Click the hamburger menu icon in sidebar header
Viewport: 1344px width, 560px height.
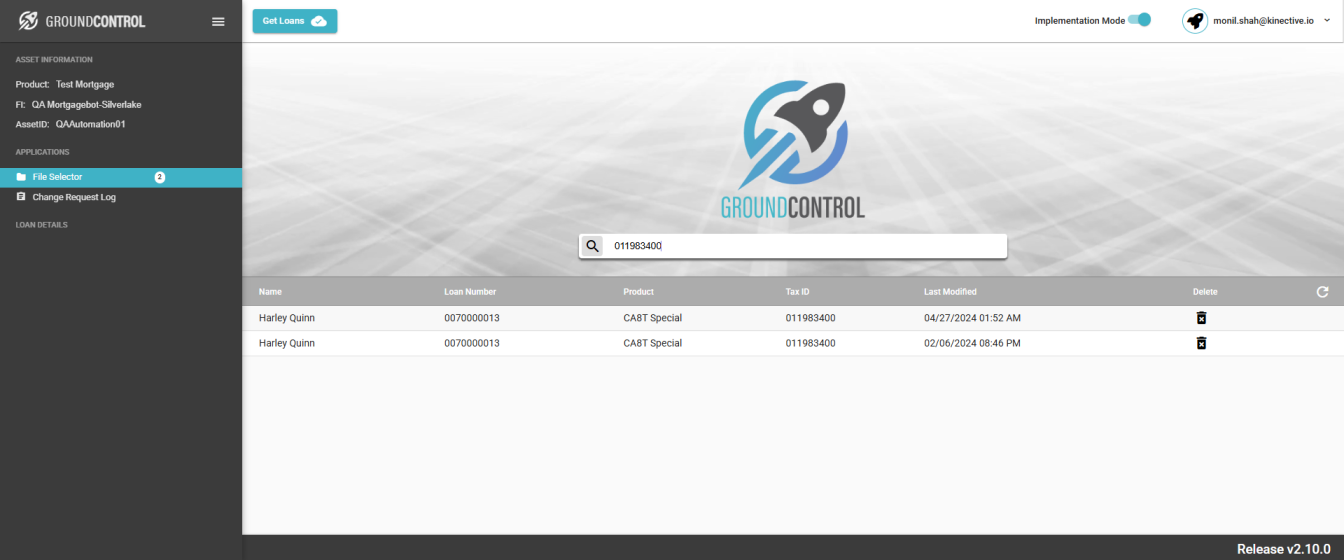tap(218, 21)
